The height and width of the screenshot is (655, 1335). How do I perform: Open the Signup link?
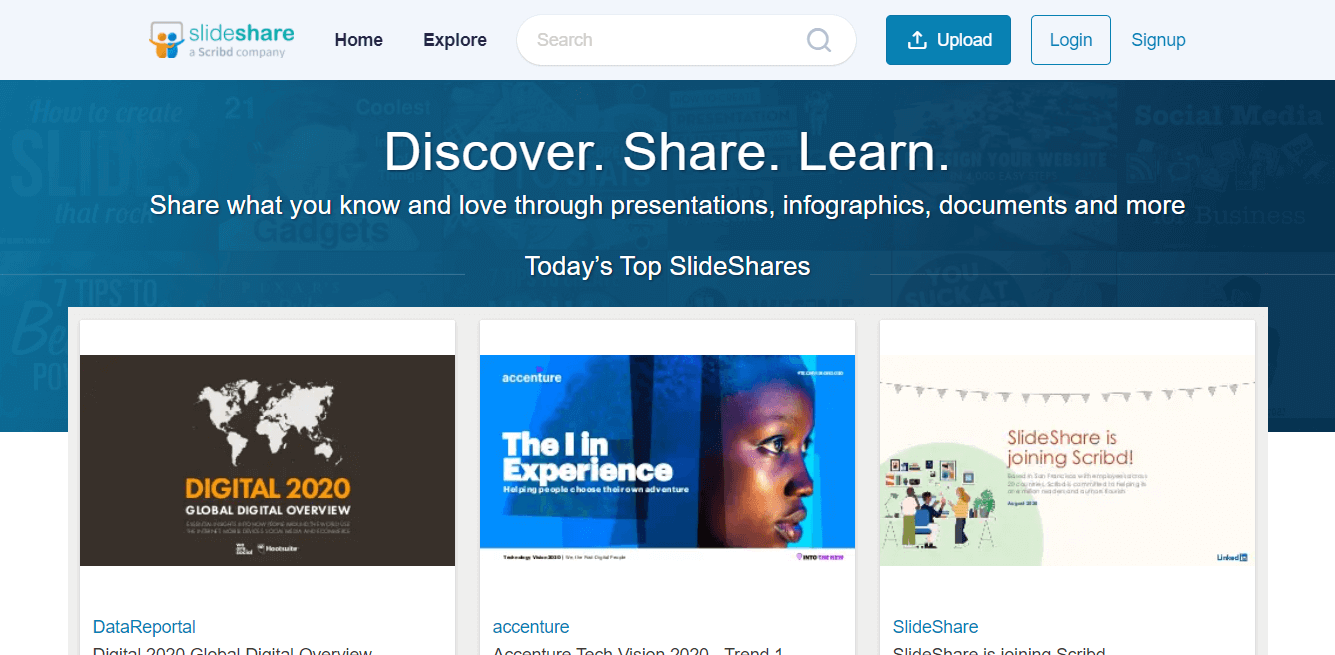pyautogui.click(x=1158, y=40)
